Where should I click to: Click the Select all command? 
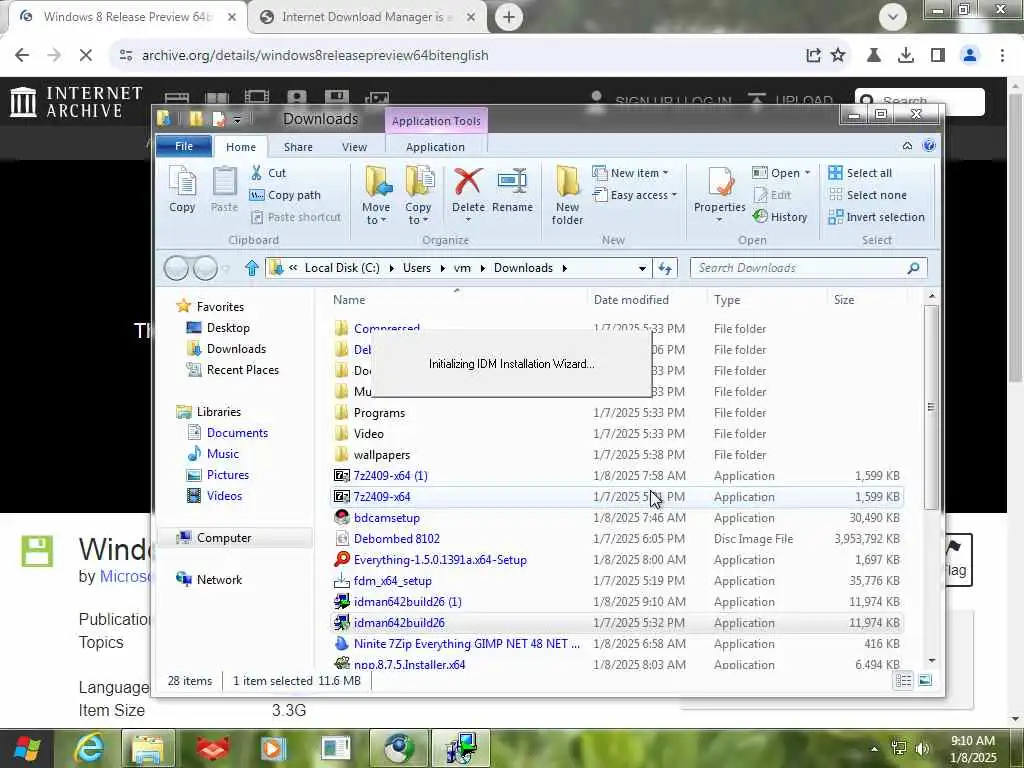pos(860,173)
